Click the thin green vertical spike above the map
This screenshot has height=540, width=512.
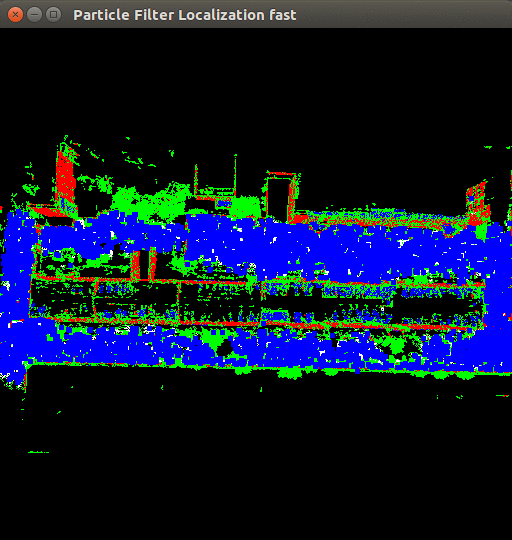click(236, 175)
